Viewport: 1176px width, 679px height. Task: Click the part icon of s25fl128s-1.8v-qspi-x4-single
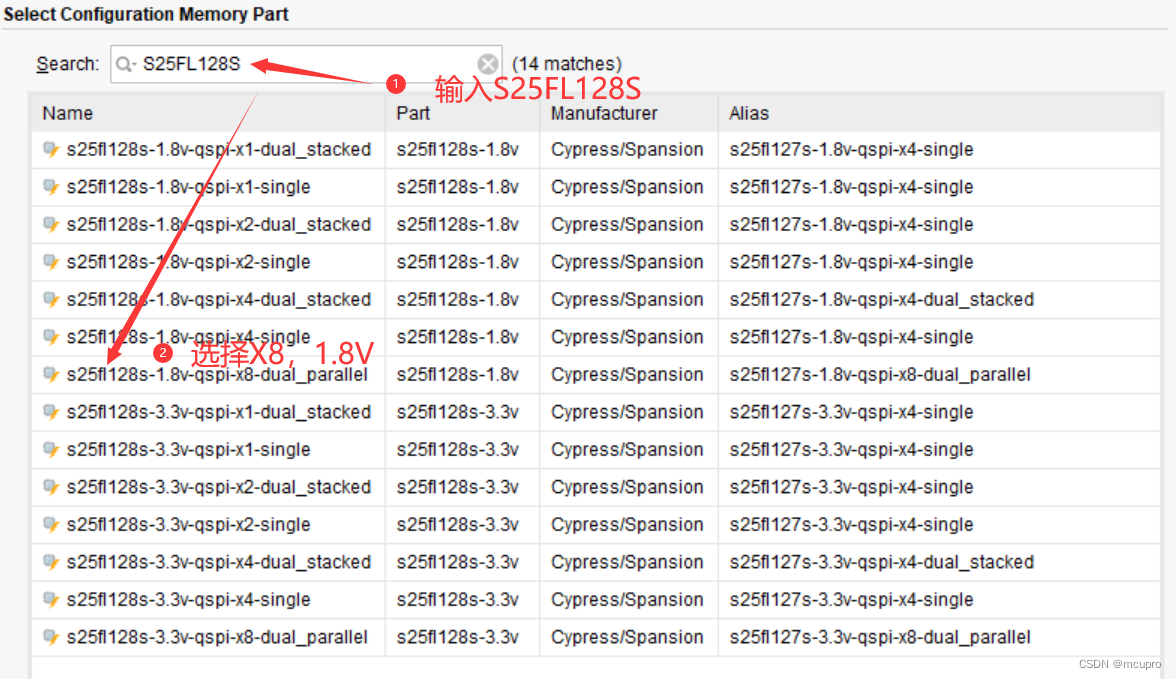click(x=51, y=337)
